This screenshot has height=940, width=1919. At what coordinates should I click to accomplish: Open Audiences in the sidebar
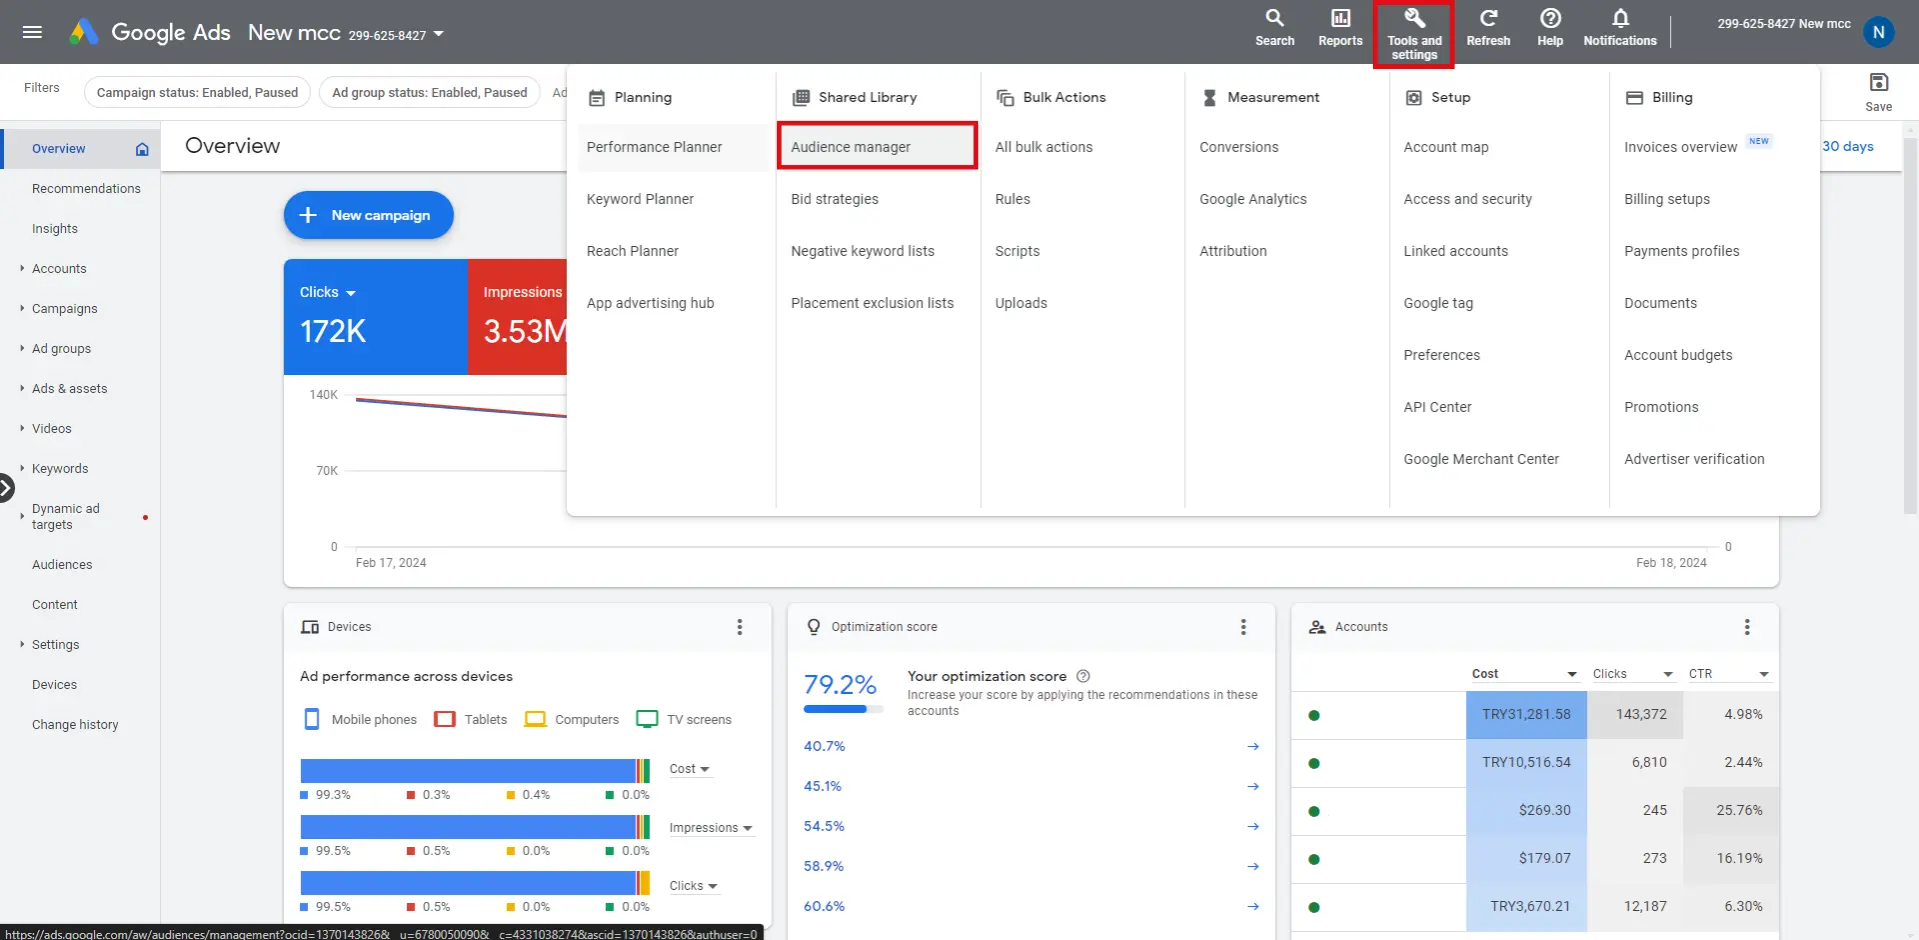click(x=62, y=565)
